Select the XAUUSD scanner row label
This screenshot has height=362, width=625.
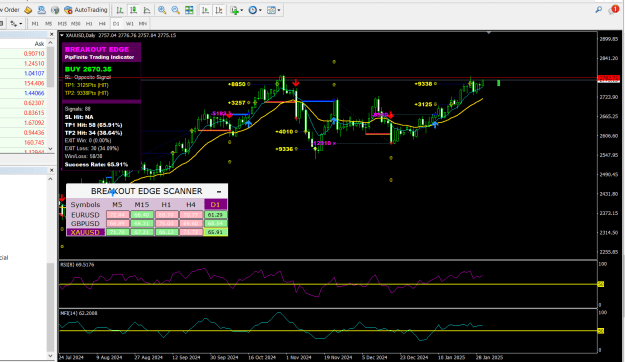(85, 232)
